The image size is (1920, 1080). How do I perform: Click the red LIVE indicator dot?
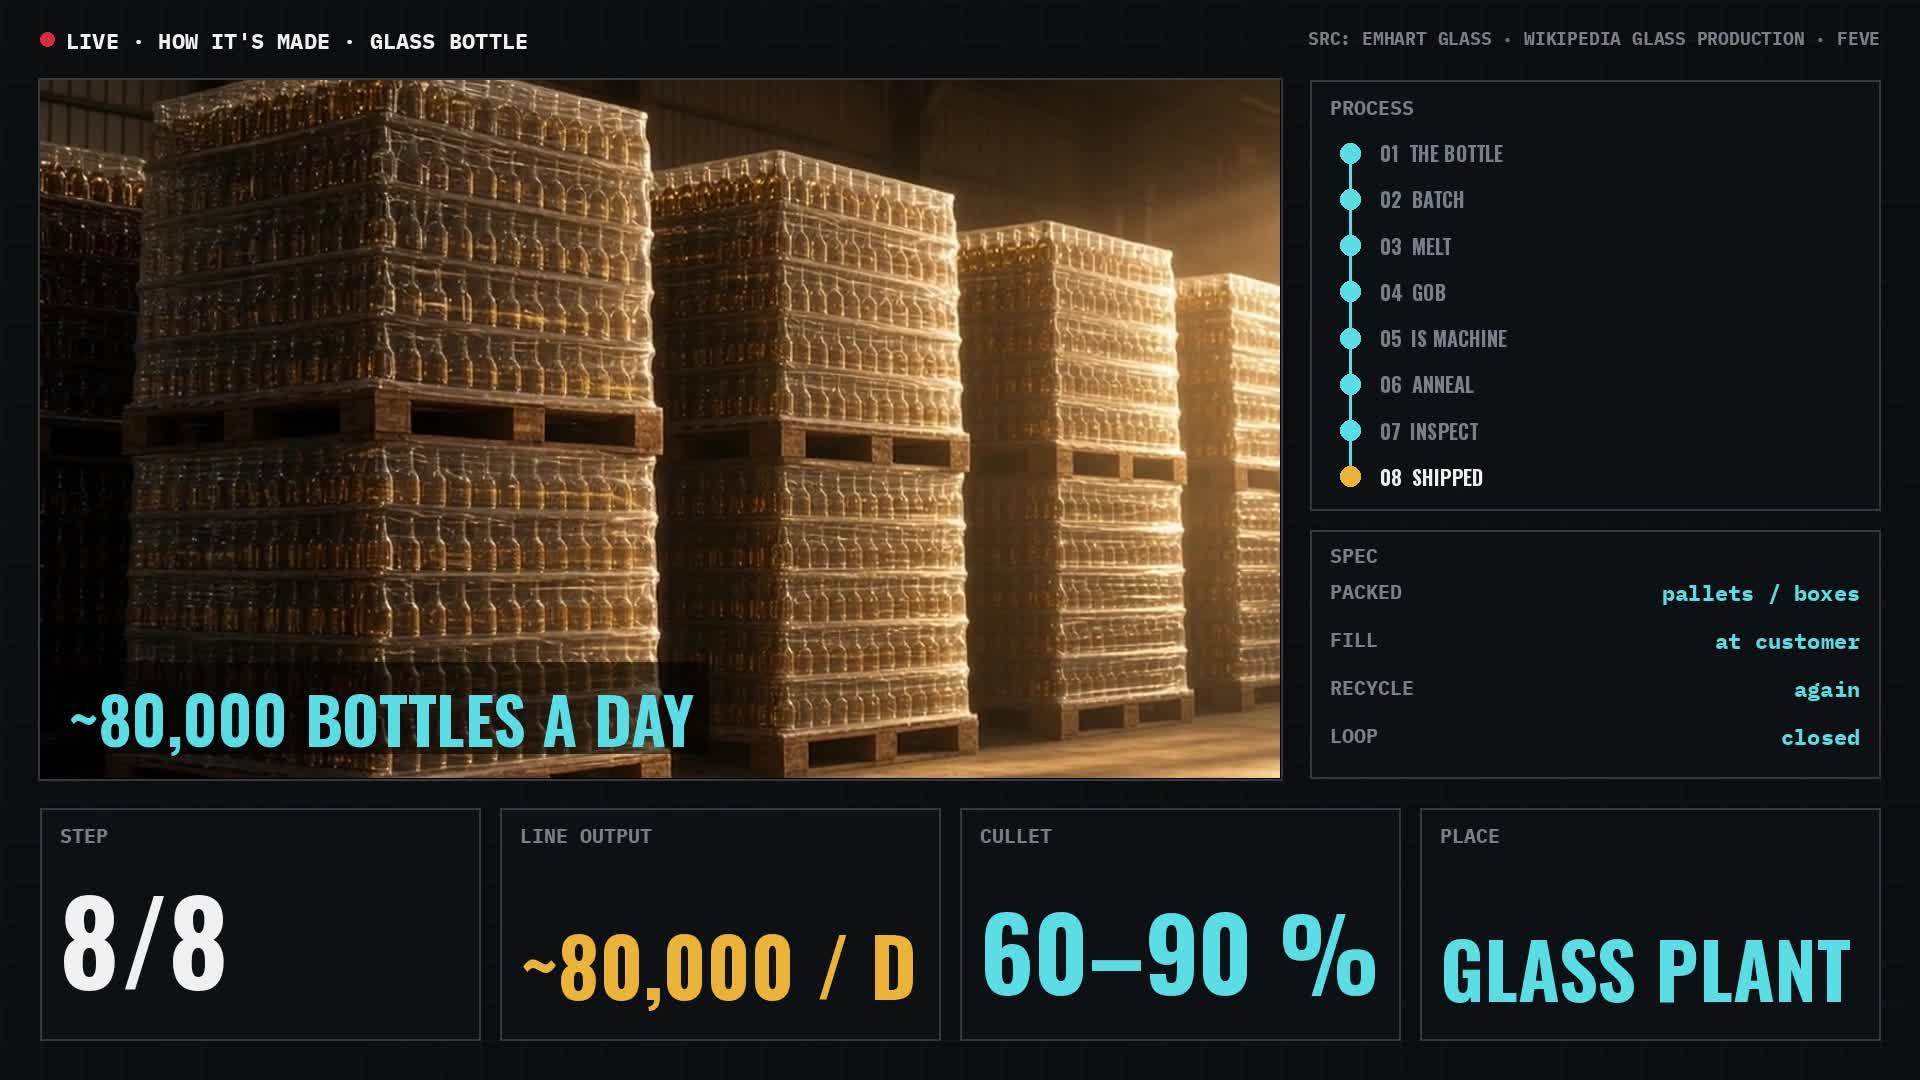47,40
